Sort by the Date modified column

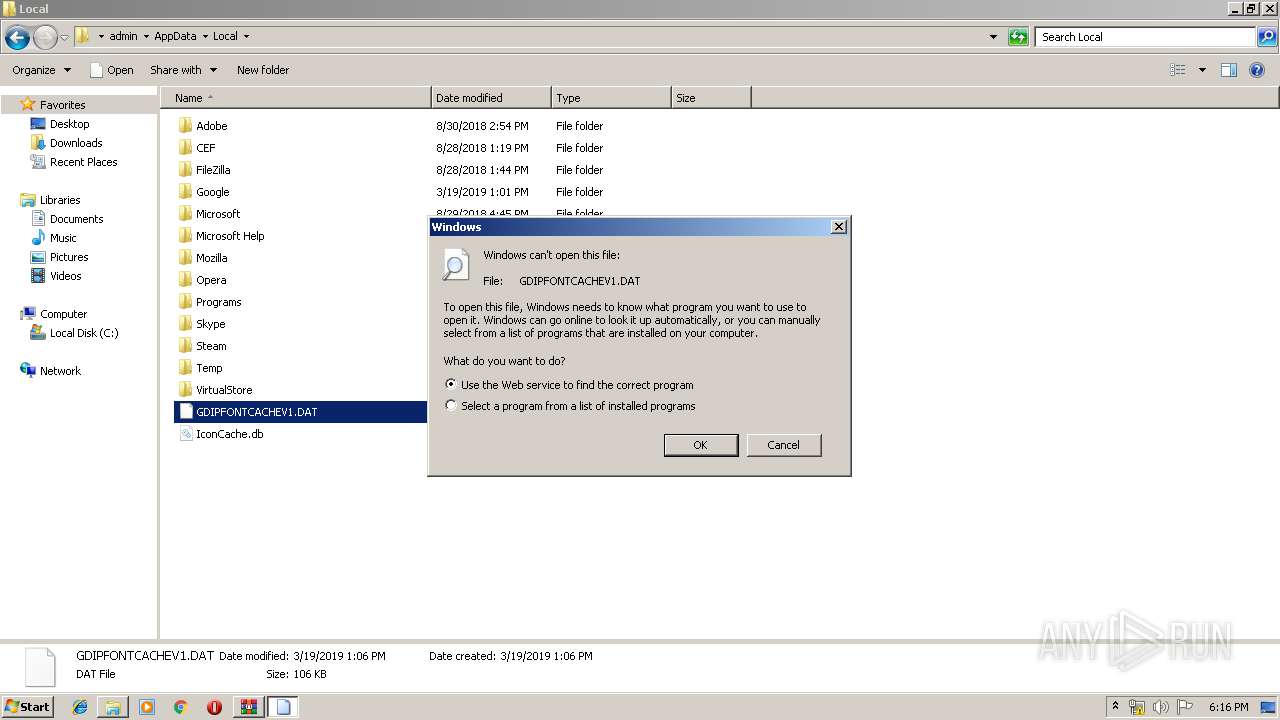[x=491, y=98]
